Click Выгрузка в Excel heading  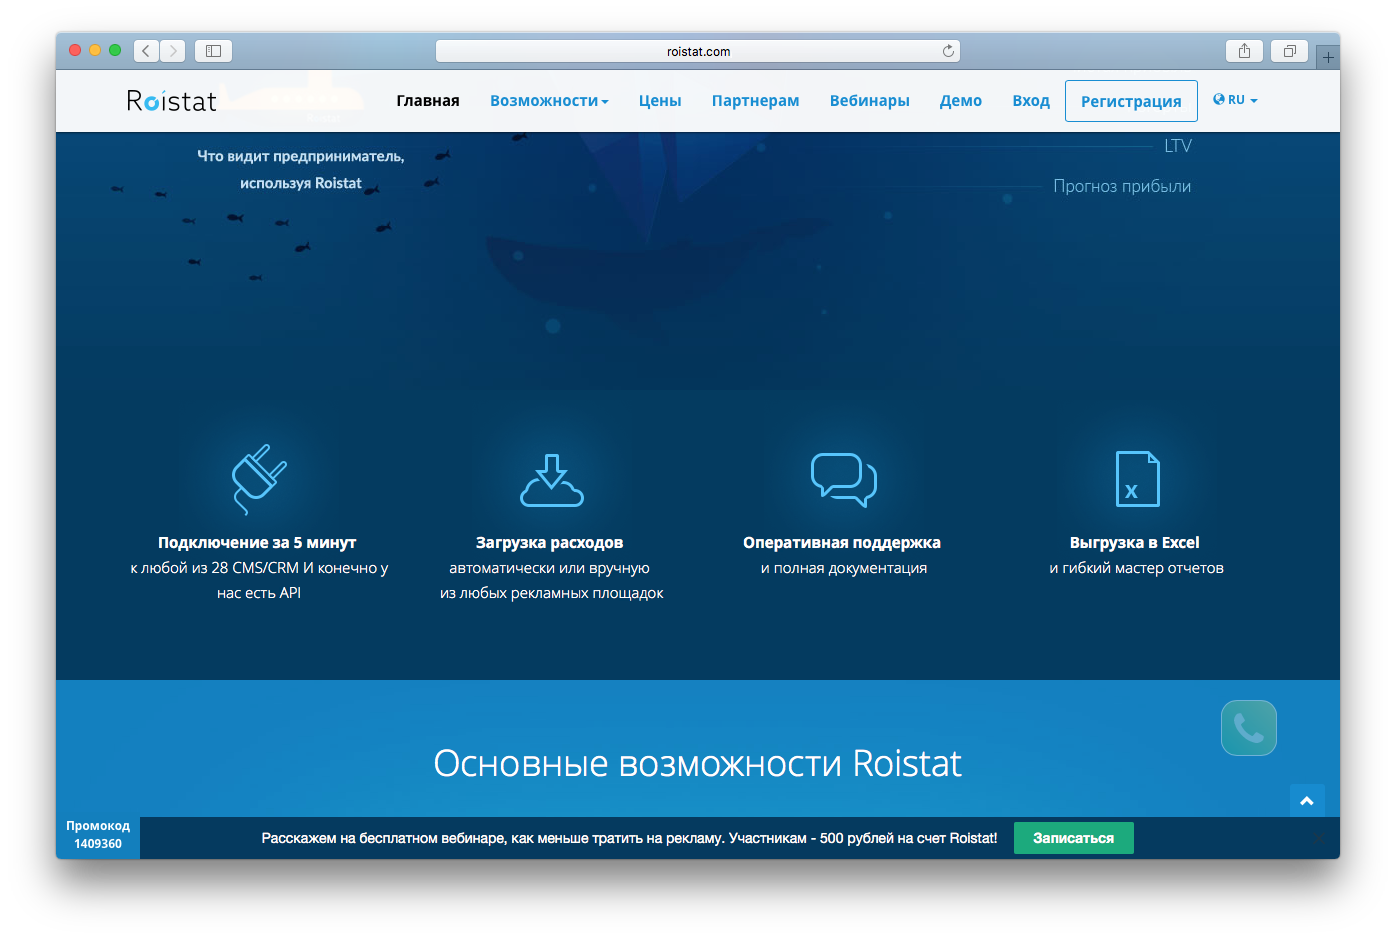1135,543
